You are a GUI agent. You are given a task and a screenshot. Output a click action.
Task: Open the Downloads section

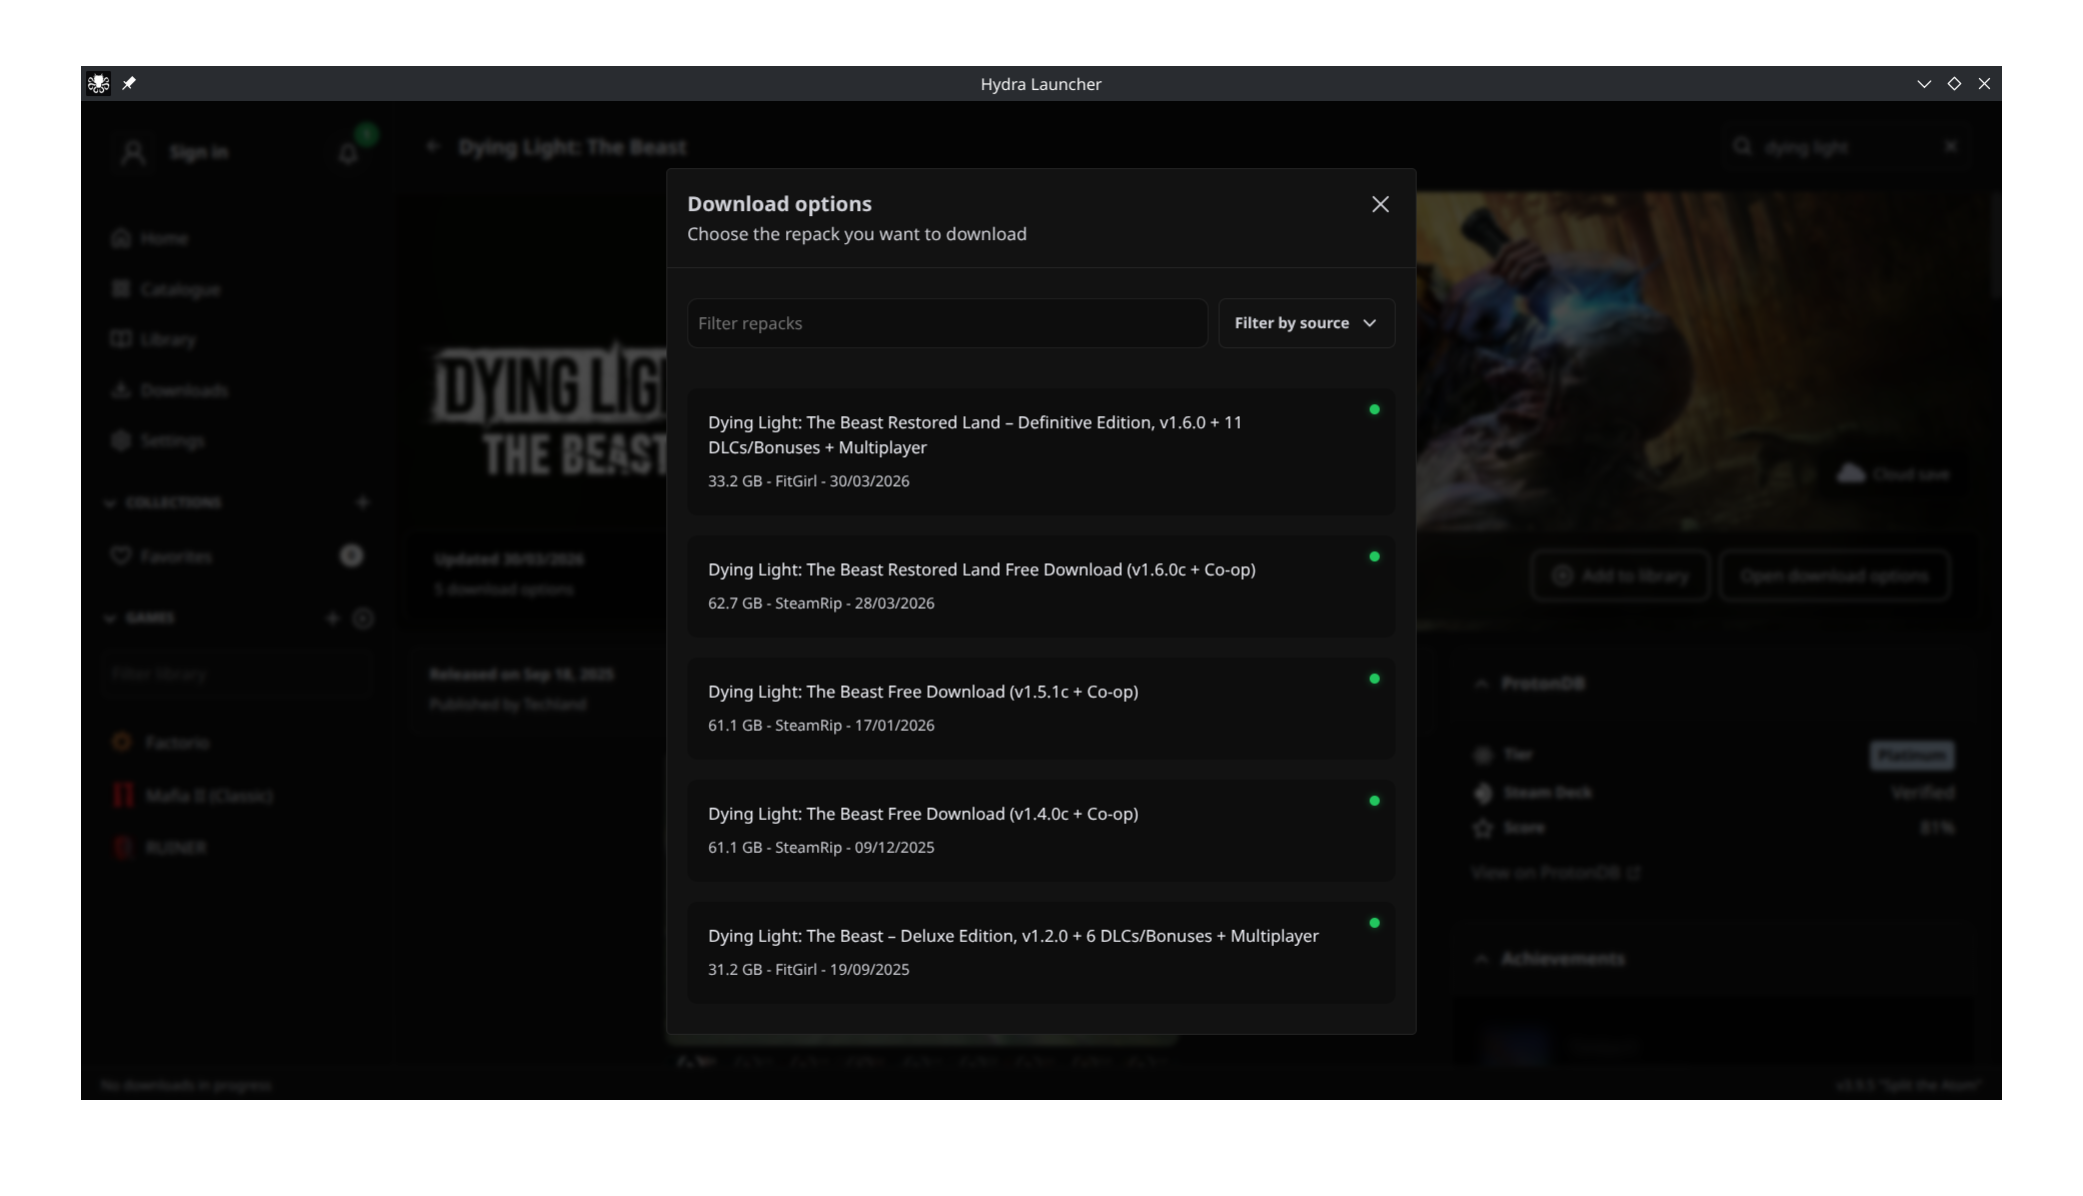tap(184, 390)
